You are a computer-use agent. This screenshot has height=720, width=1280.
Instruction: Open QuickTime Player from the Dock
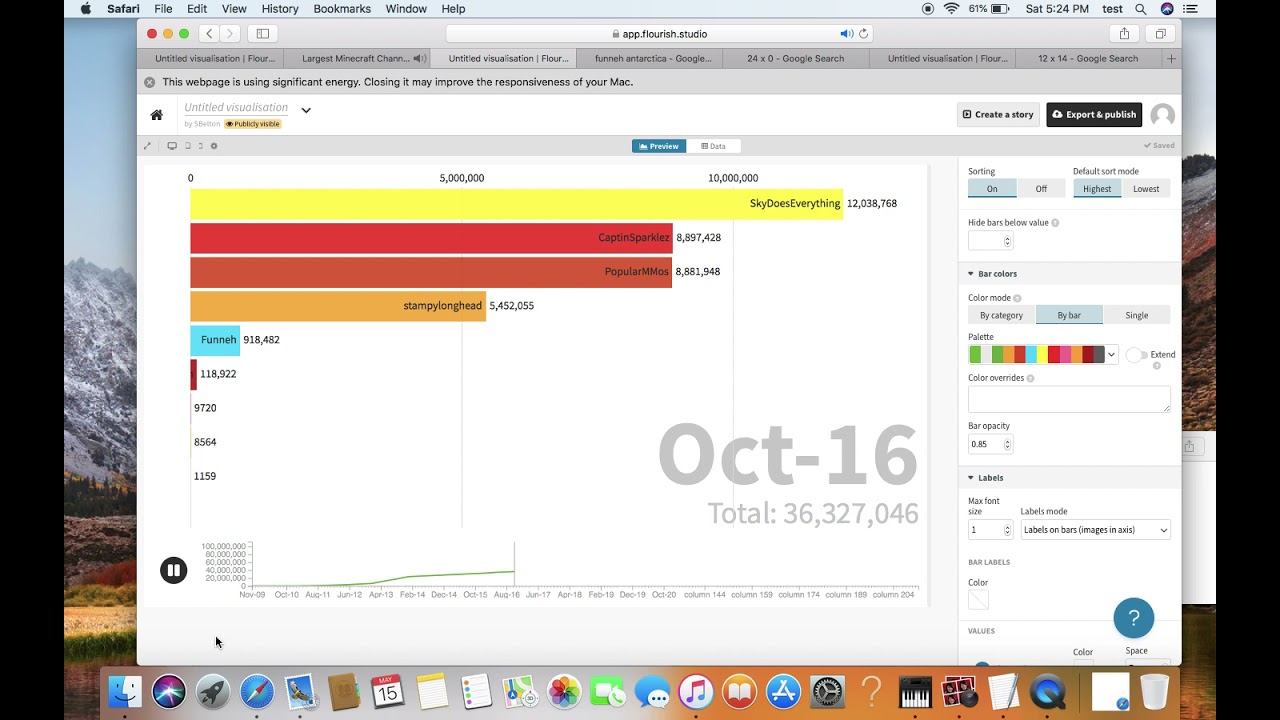1047,691
